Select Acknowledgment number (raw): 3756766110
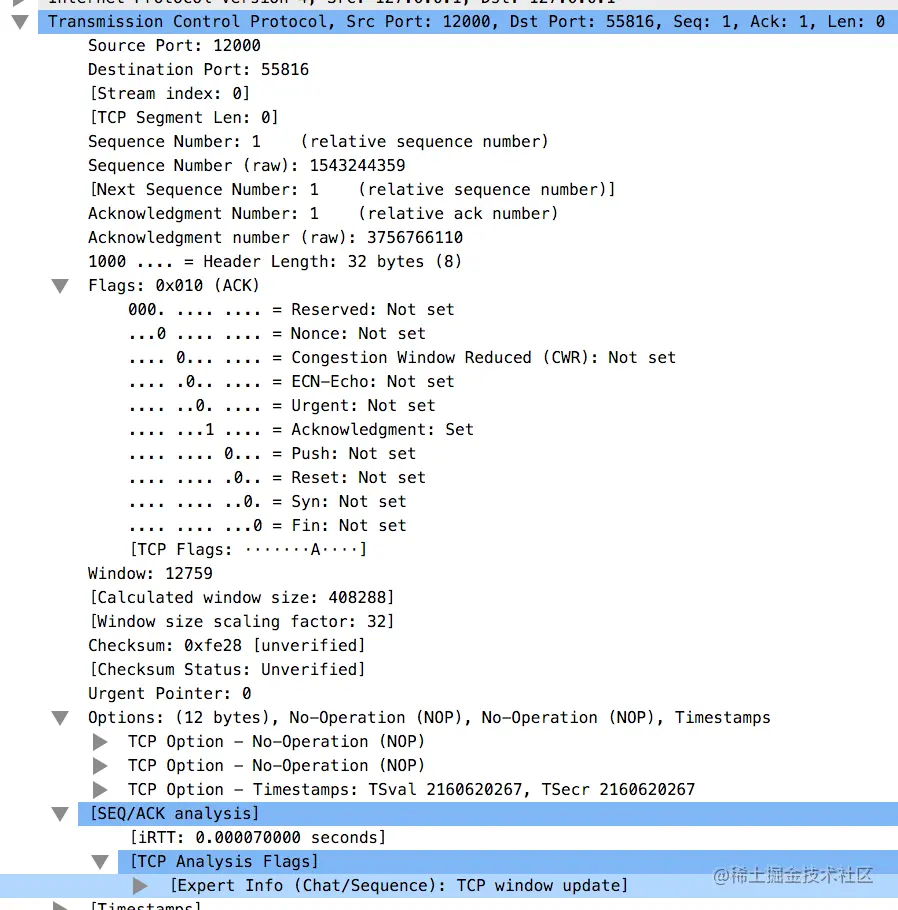 pos(275,238)
